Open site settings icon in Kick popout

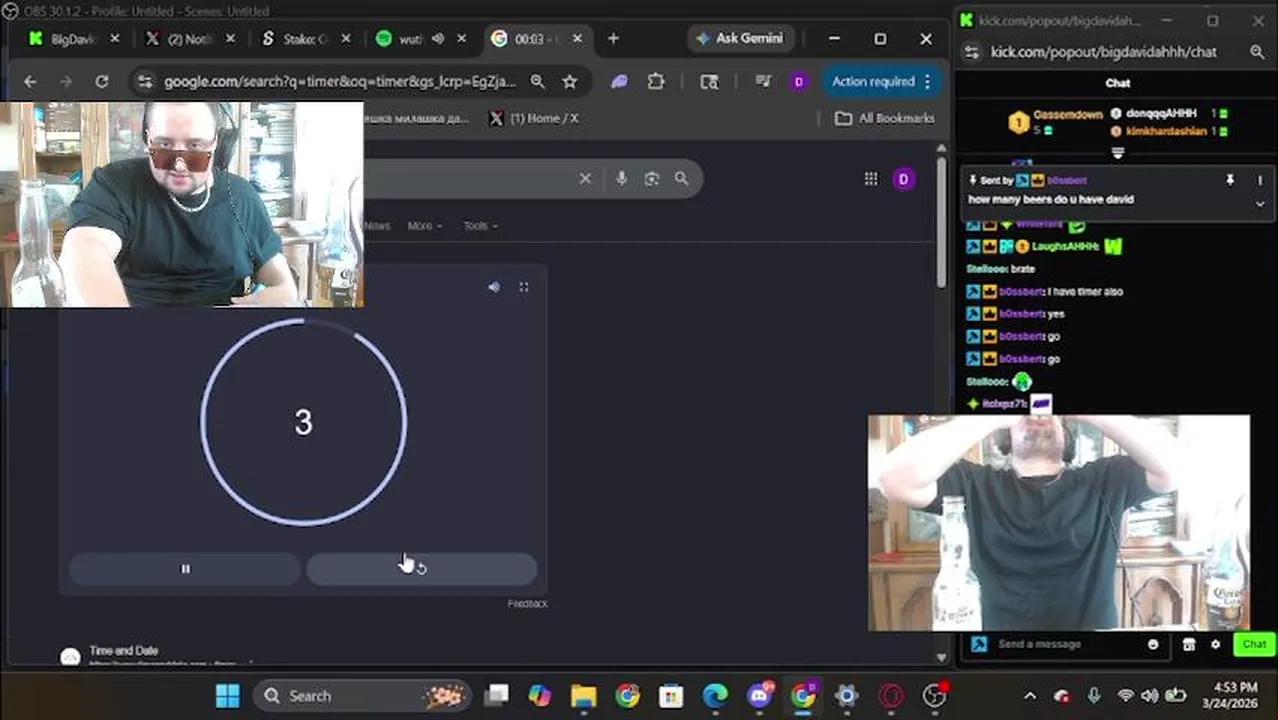(x=973, y=52)
